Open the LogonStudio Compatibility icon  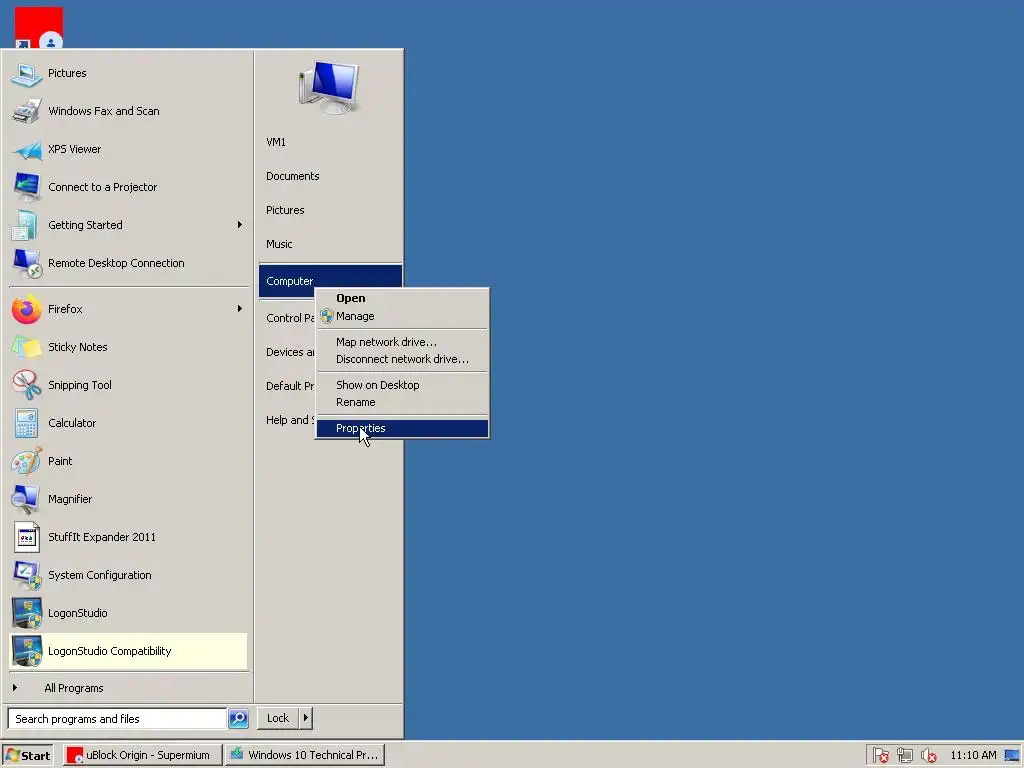(x=26, y=651)
